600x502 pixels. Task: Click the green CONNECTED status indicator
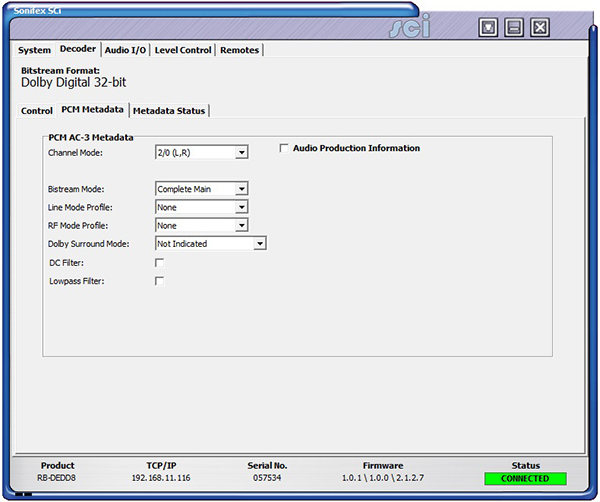pyautogui.click(x=525, y=479)
